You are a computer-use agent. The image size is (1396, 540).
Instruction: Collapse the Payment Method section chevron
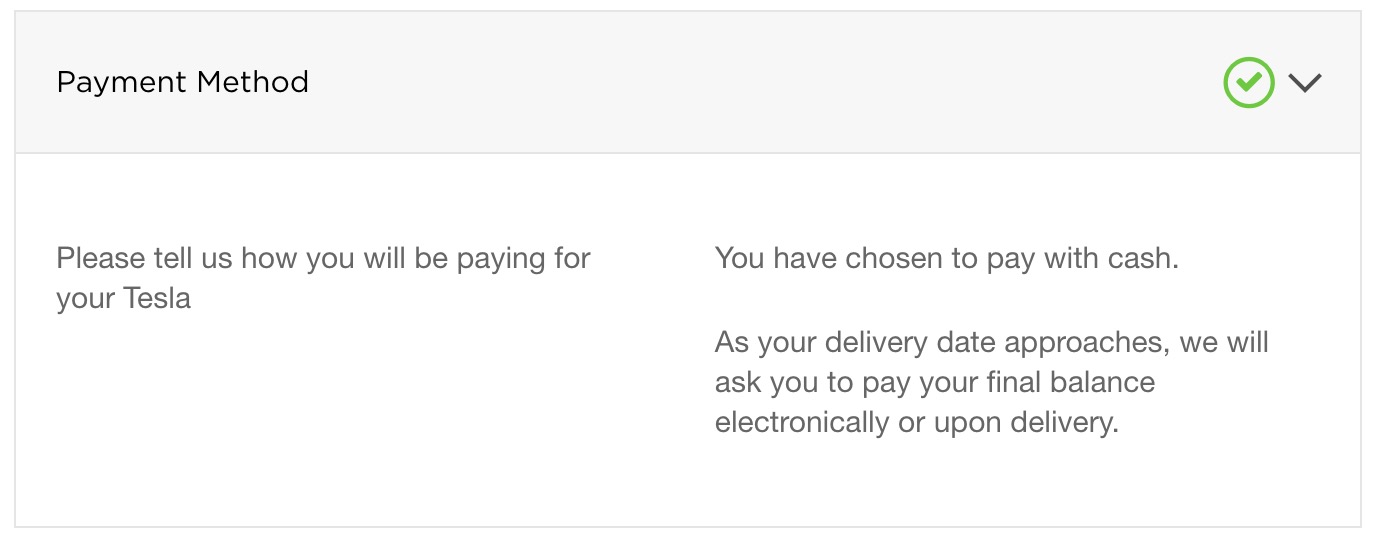click(1305, 83)
